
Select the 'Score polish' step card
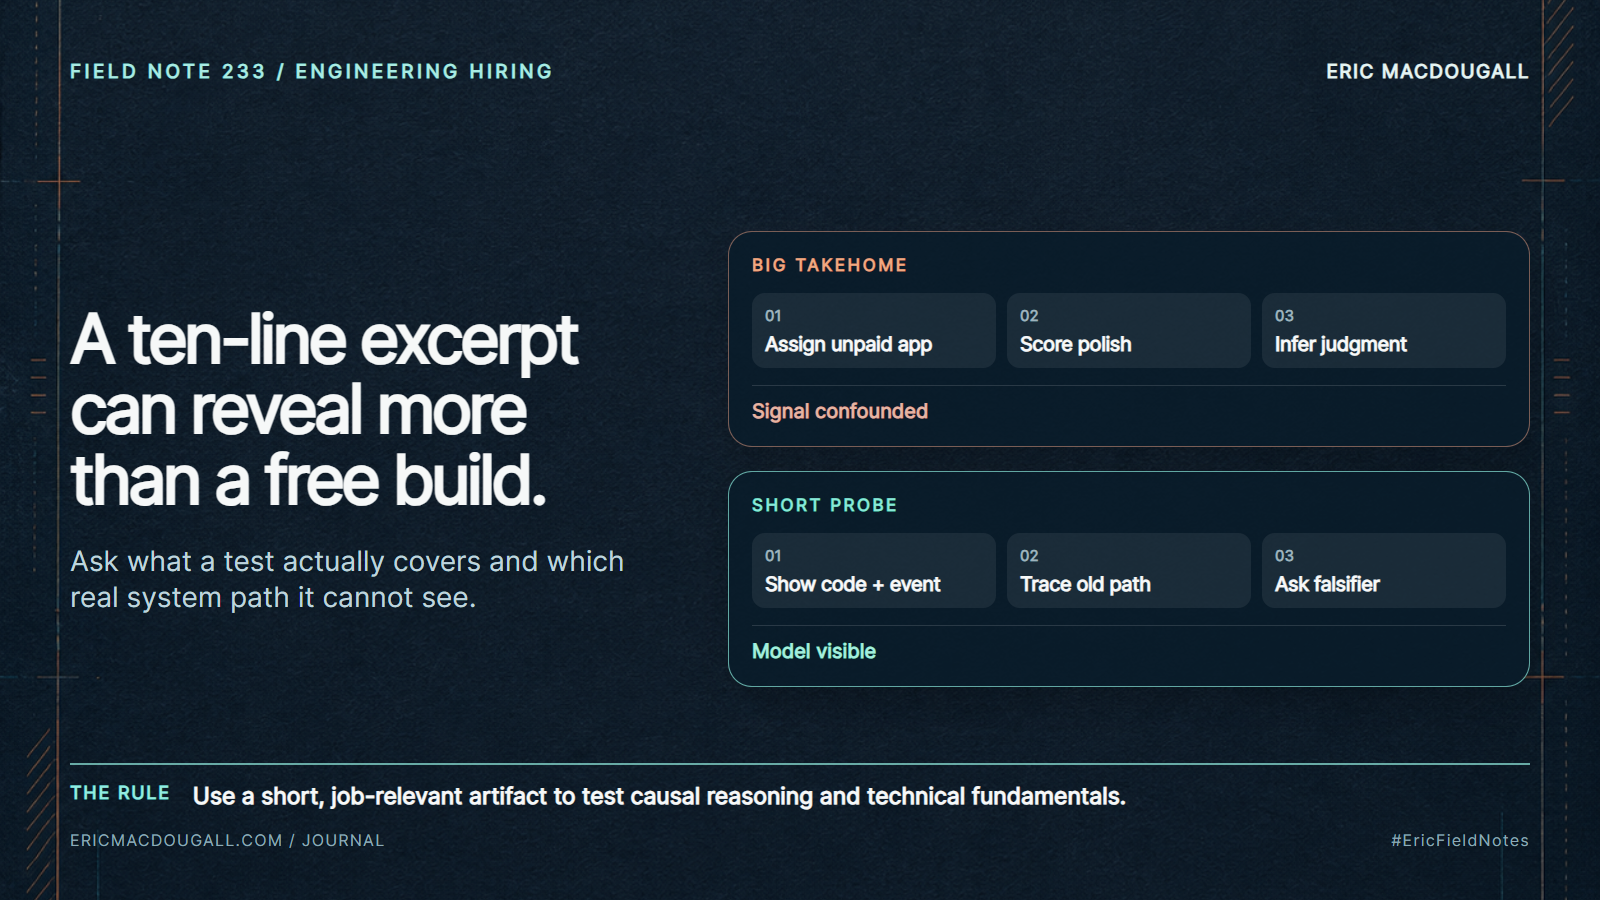[1128, 330]
